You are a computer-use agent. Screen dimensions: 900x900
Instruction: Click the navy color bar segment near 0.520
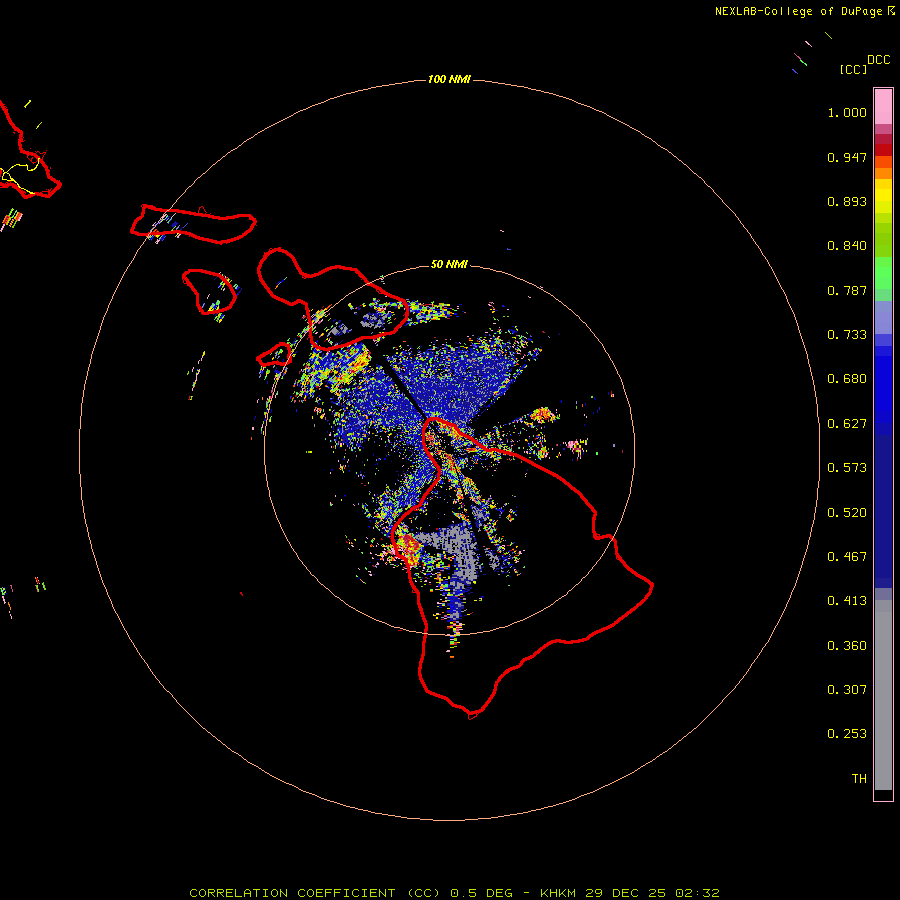pyautogui.click(x=883, y=505)
